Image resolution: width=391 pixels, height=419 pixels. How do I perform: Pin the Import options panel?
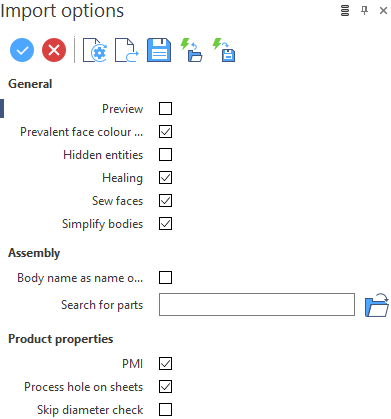(364, 11)
